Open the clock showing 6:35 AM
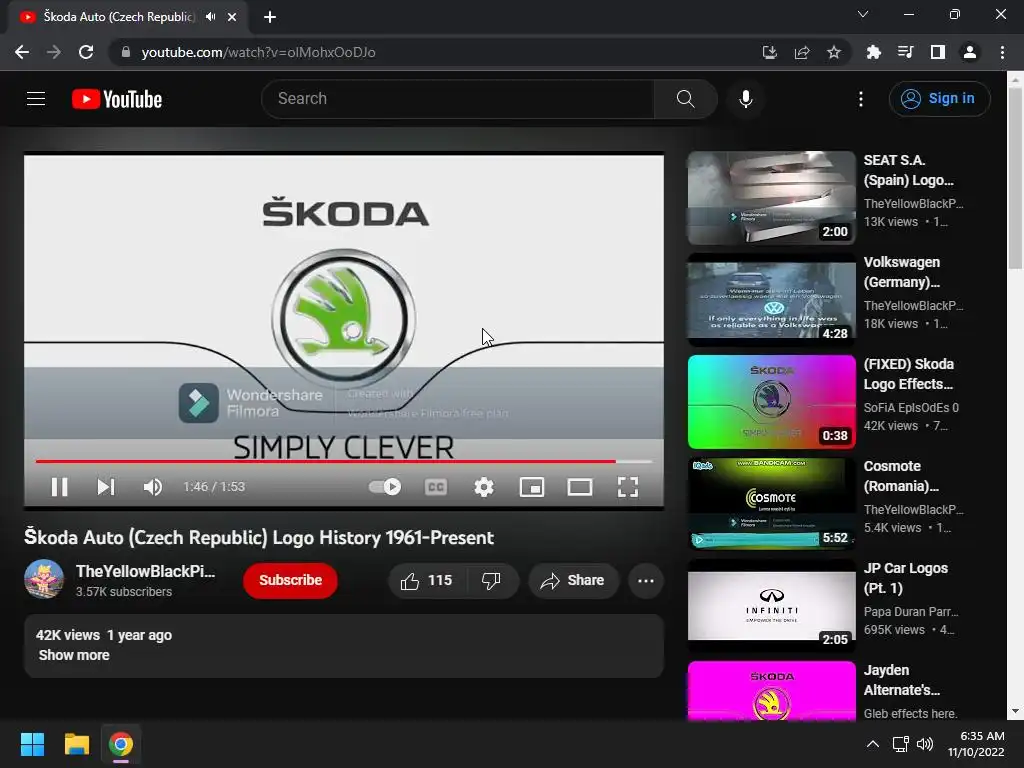The width and height of the screenshot is (1024, 768). pyautogui.click(x=976, y=744)
